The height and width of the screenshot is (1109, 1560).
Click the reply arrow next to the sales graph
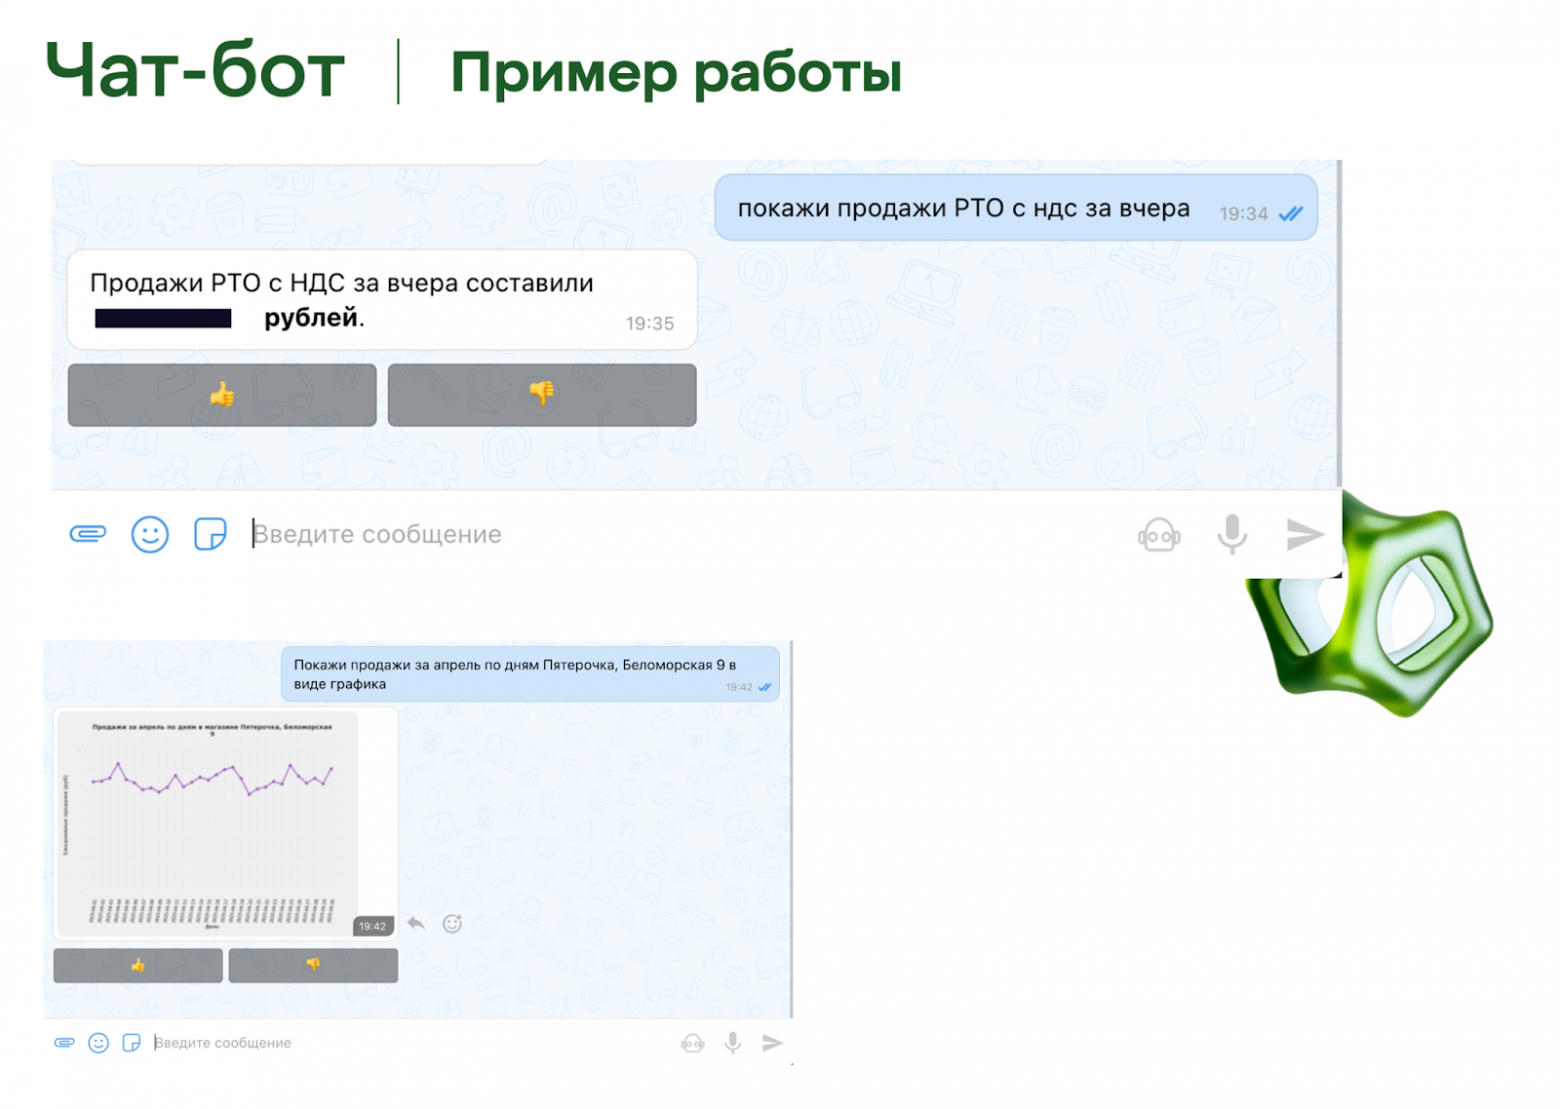click(417, 923)
